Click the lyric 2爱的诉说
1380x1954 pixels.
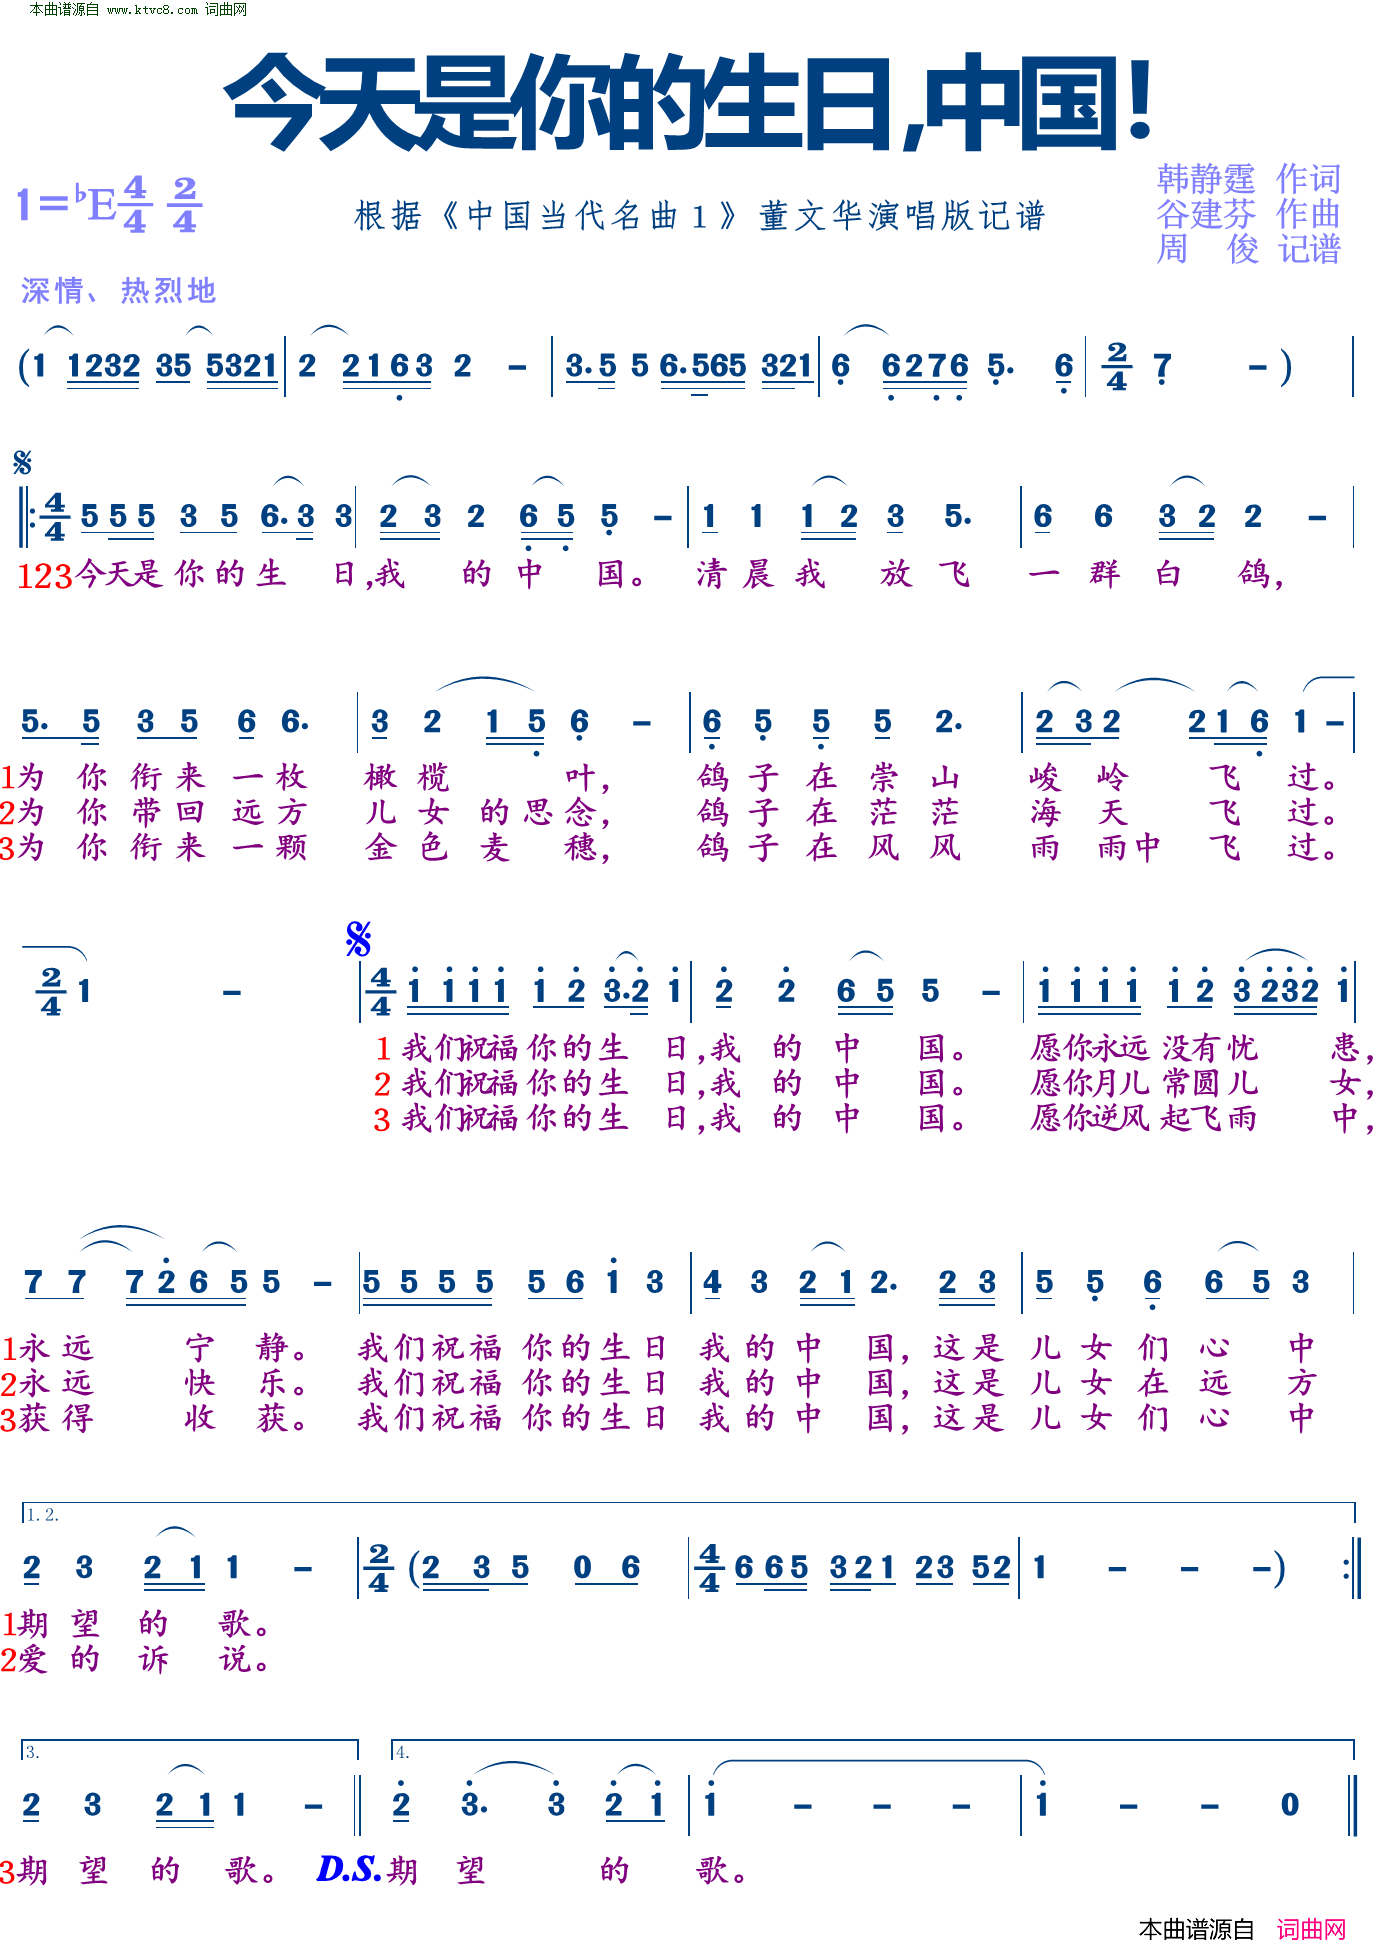136,1660
